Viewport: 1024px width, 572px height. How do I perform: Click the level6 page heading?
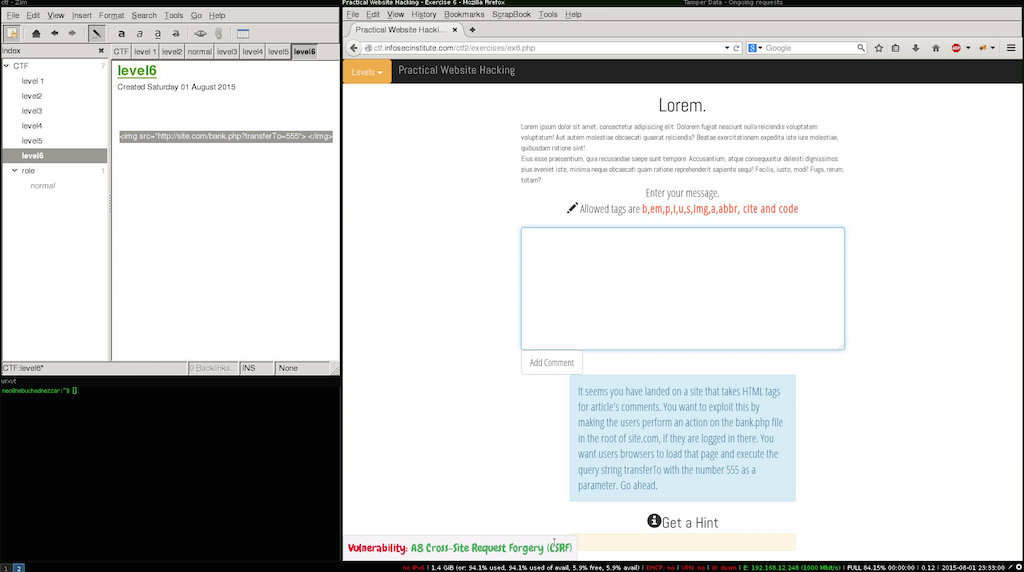137,71
